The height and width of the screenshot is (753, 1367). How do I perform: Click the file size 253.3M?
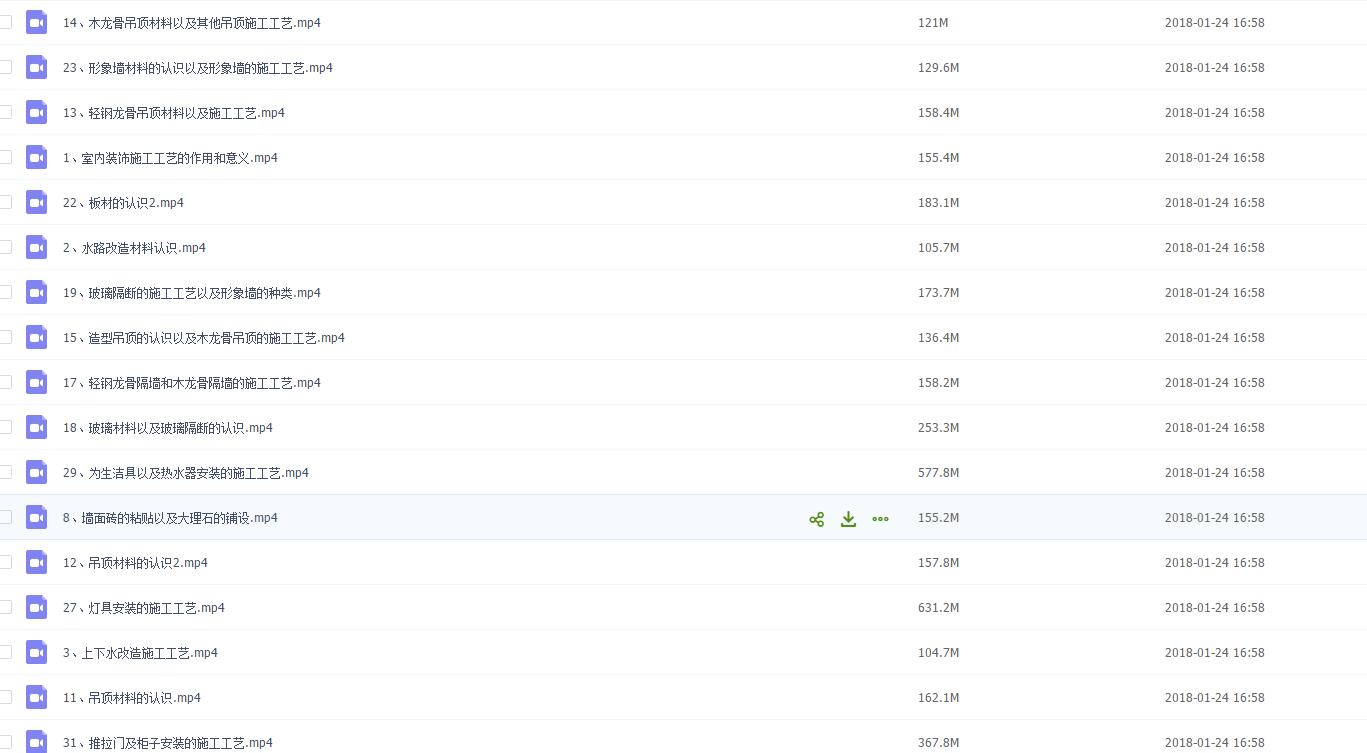(939, 427)
